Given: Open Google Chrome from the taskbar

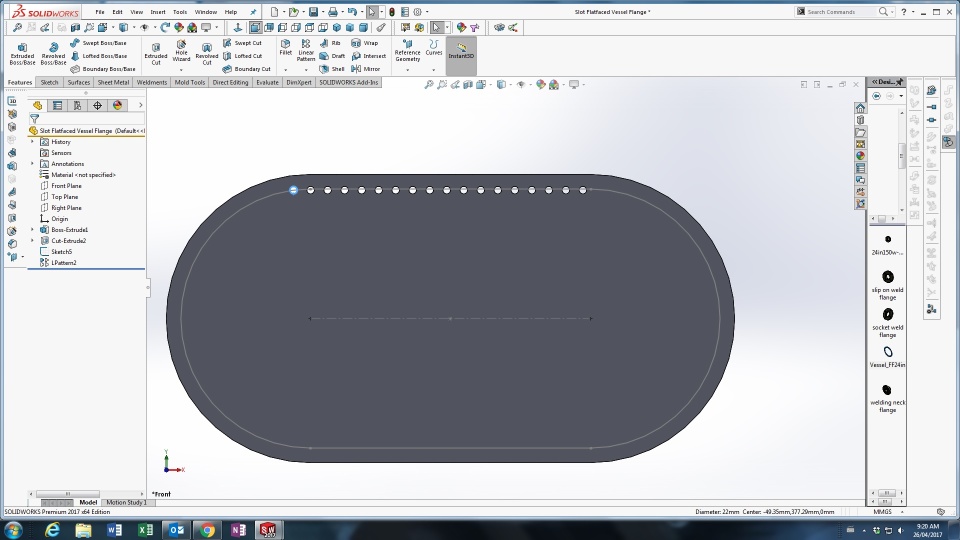Looking at the screenshot, I should (207, 530).
